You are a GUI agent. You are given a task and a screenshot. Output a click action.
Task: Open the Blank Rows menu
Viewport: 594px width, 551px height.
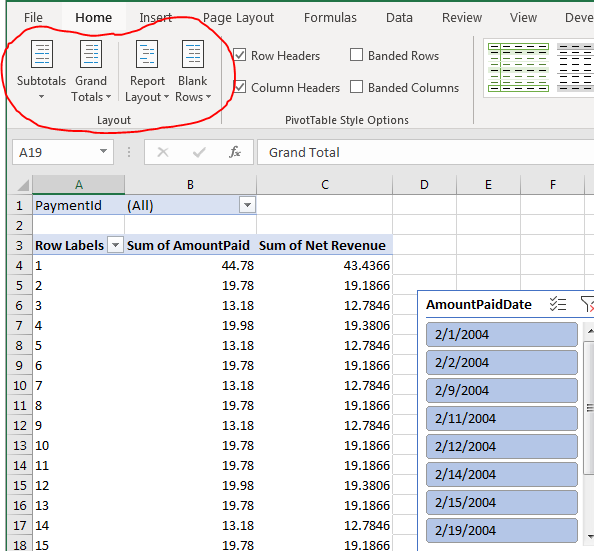[x=193, y=71]
